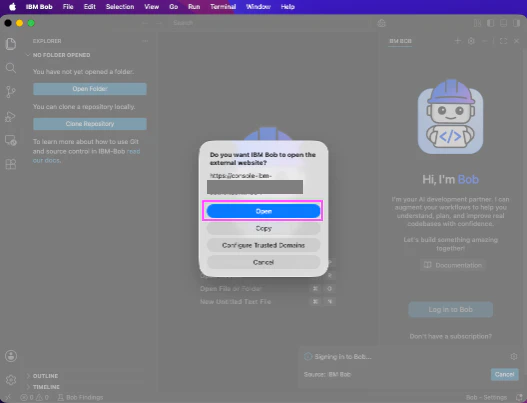The width and height of the screenshot is (527, 403).
Task: Click errors and warnings count in status bar
Action: (35, 398)
